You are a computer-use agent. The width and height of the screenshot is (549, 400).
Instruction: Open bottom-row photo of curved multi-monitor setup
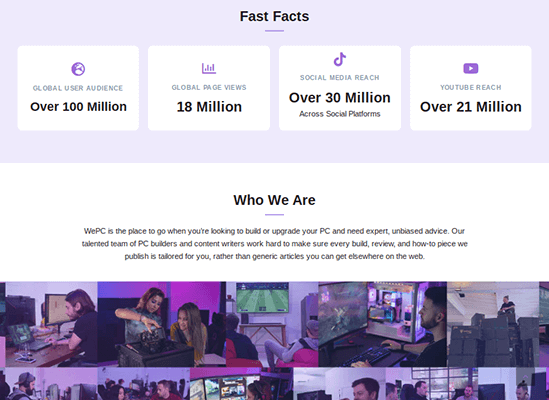point(242,384)
